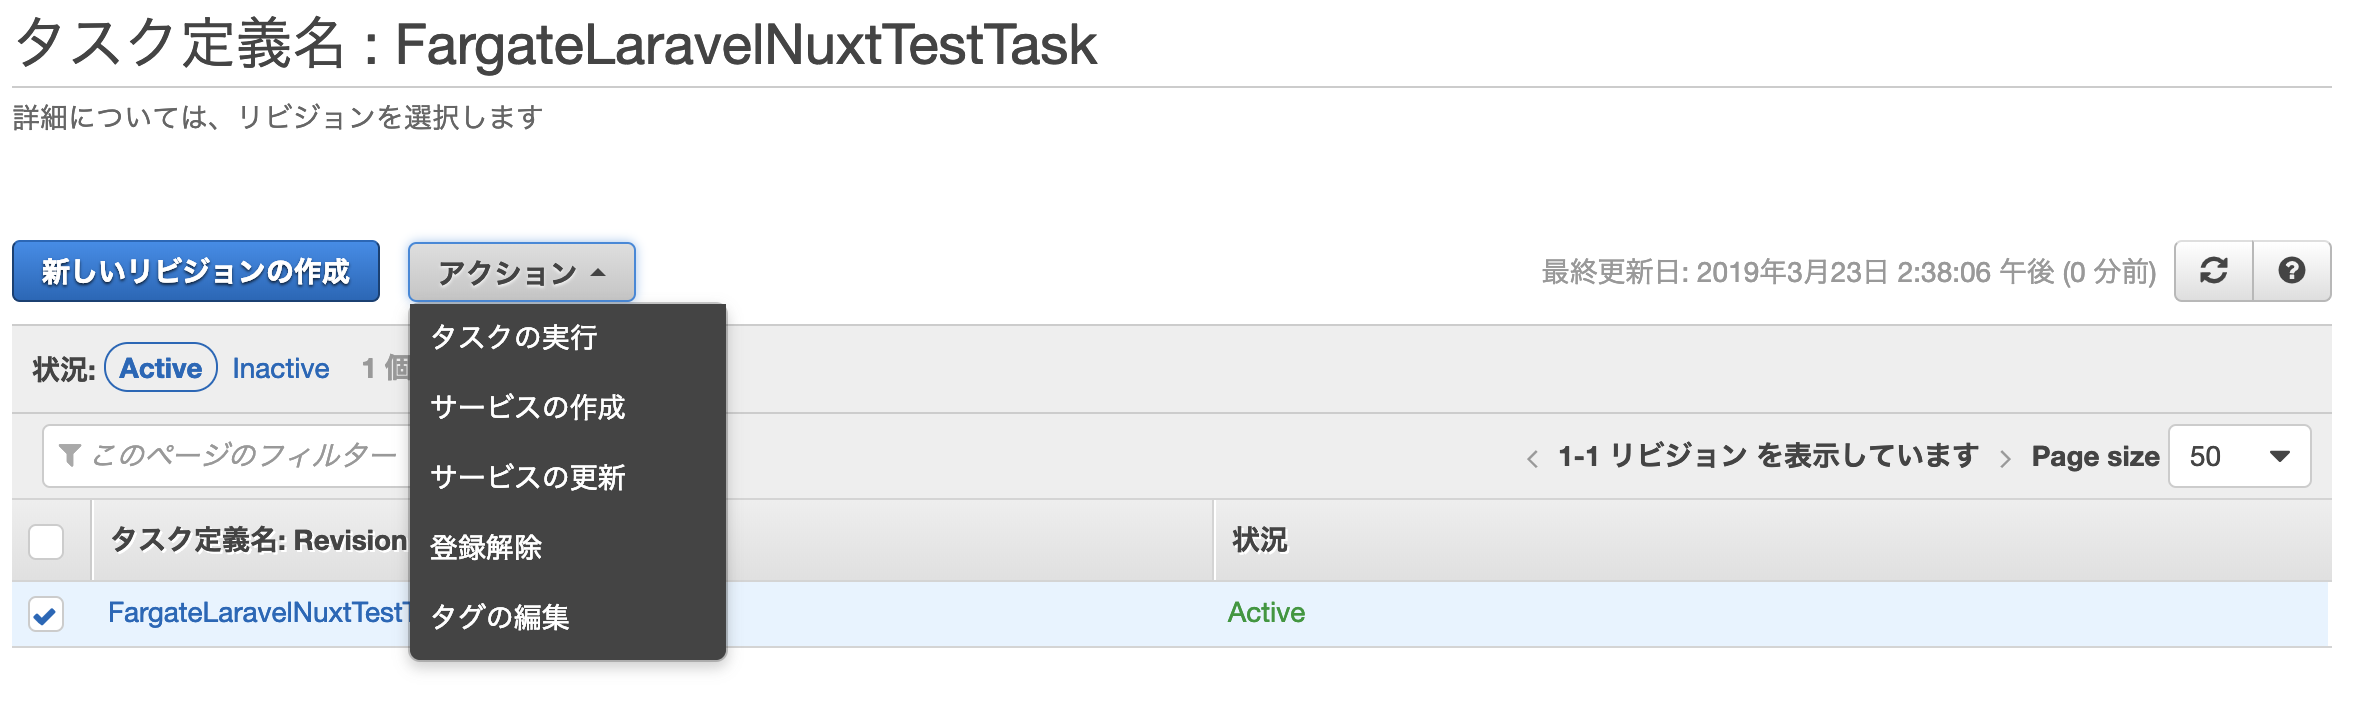Select 登録解除 from the actions menu

tap(486, 548)
